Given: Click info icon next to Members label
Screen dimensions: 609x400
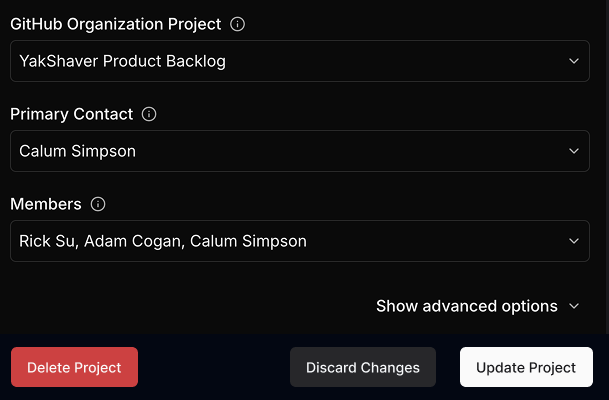Looking at the screenshot, I should pos(98,204).
